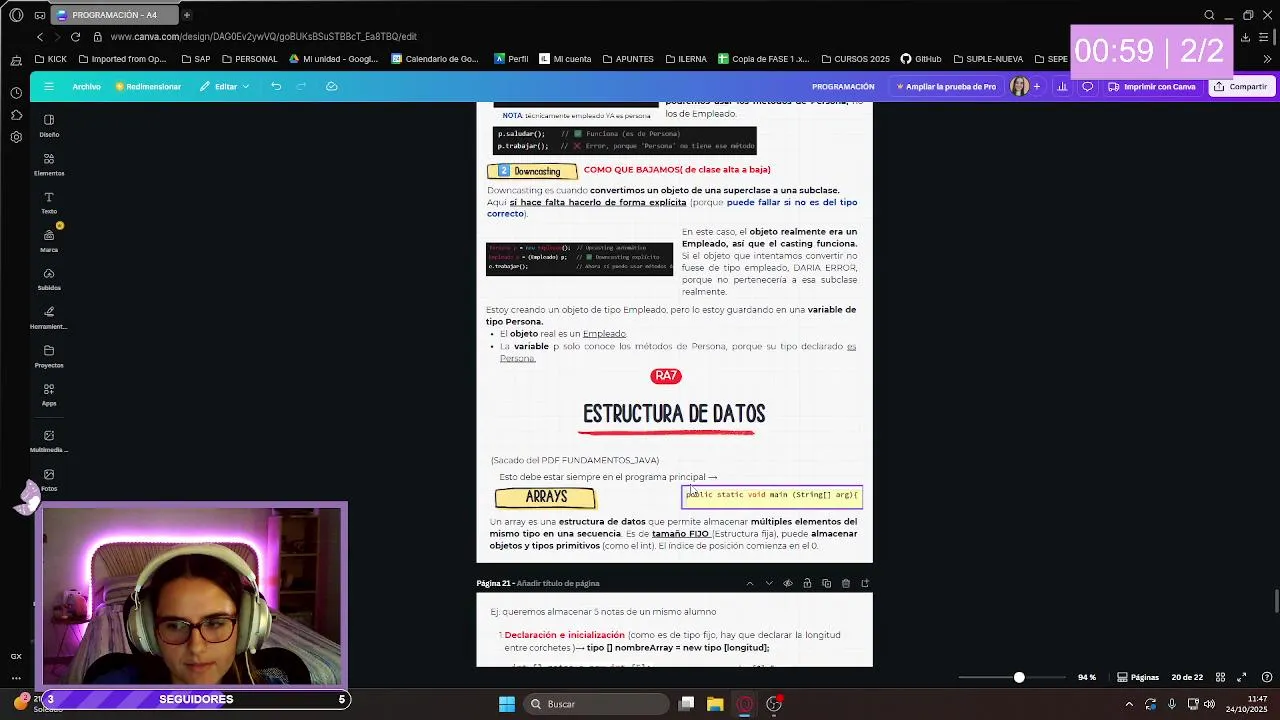Click Añadir título de página field

[x=558, y=583]
